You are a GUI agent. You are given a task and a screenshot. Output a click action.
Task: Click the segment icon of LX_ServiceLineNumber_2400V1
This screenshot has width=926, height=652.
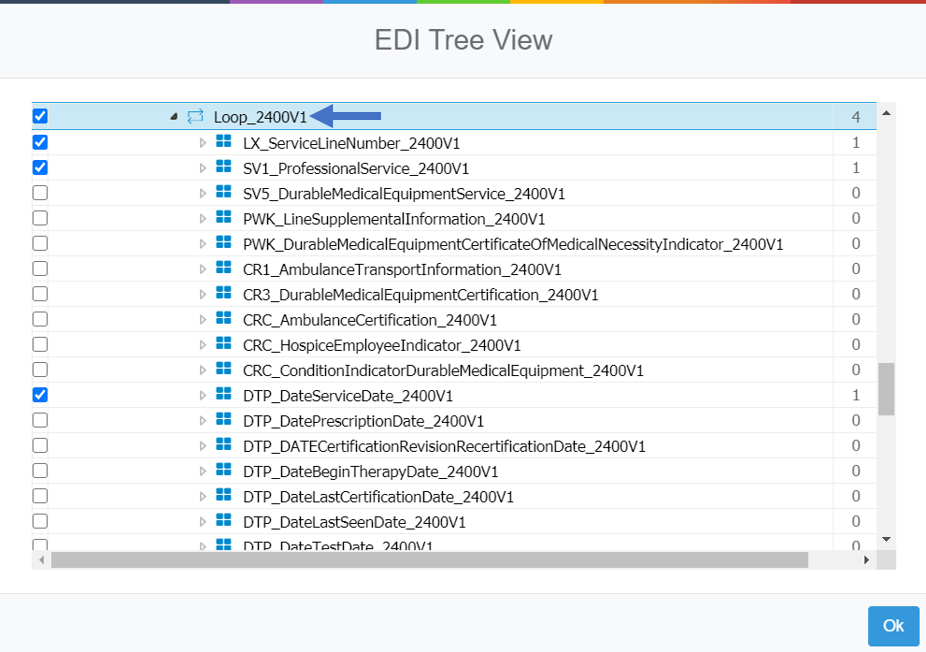coord(224,142)
